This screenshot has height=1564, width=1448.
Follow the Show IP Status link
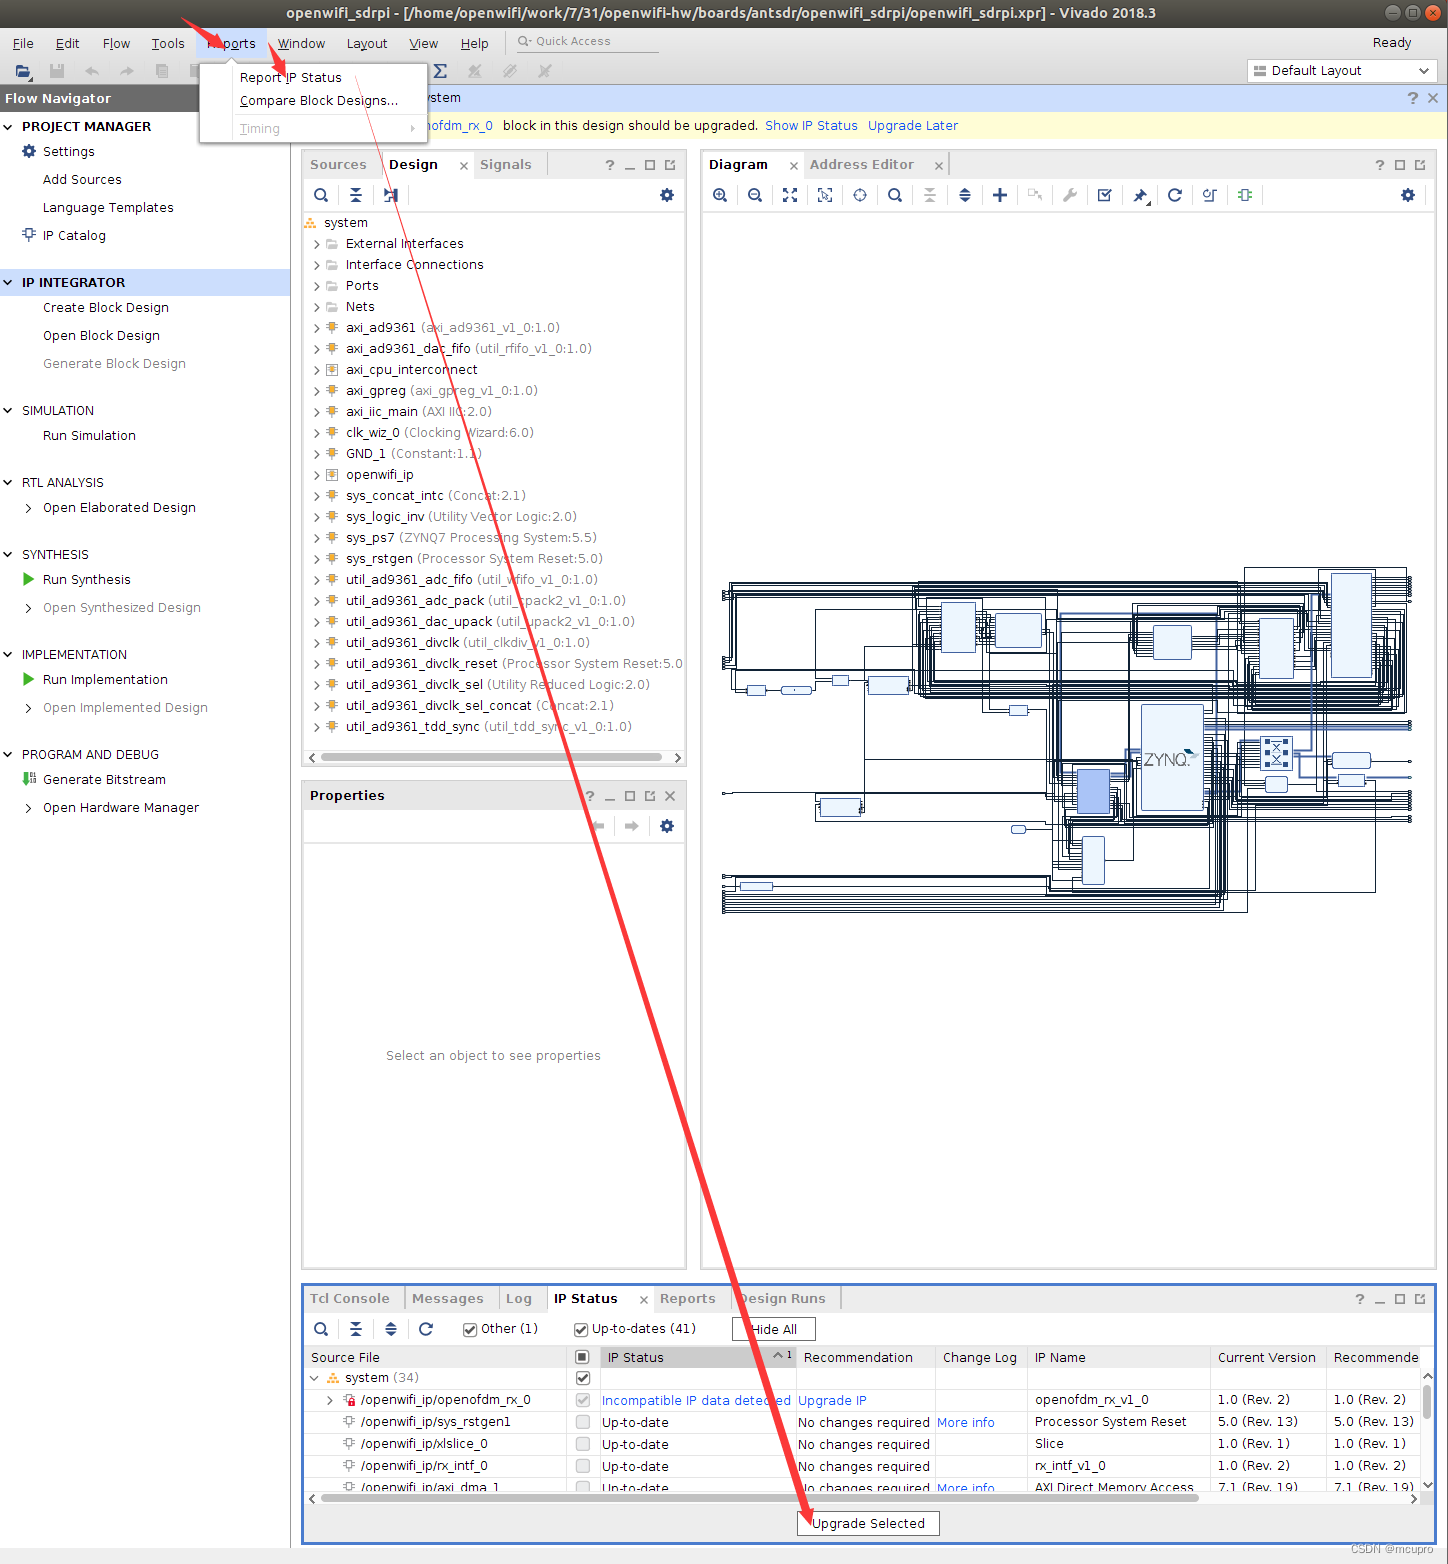point(811,126)
